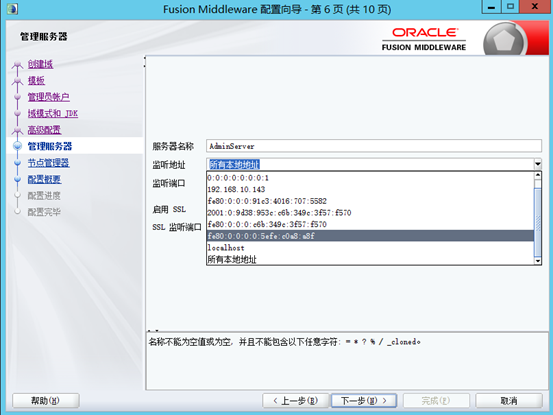Choose 0:0:0:0:0:0:0:1 from address list

click(370, 178)
